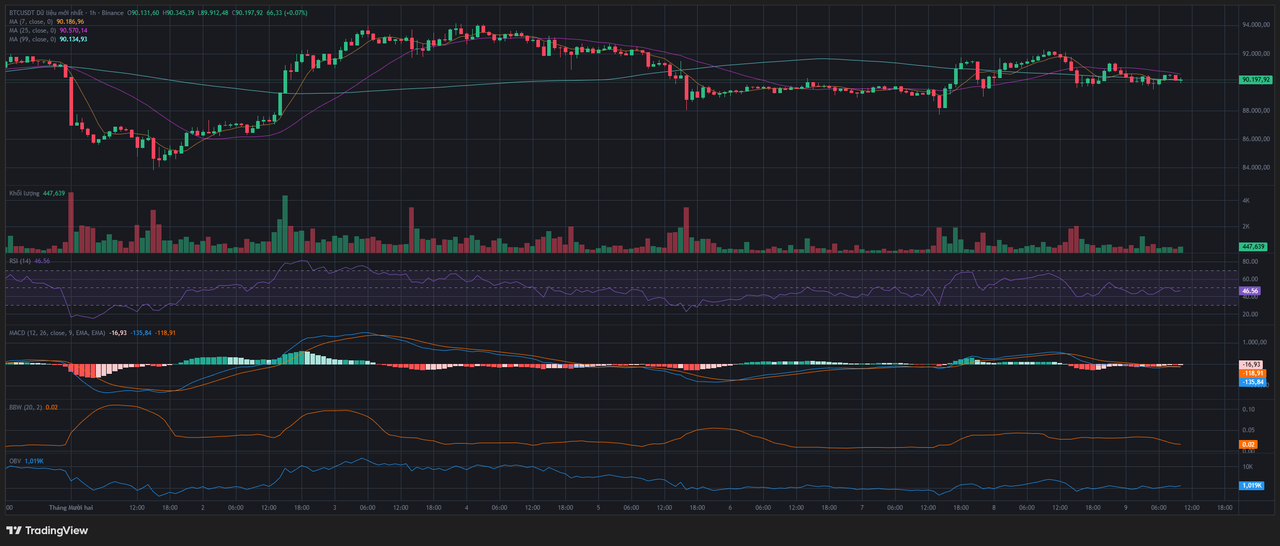Click the low price value L89.912,48
Screen dimensions: 1280x546
pyautogui.click(x=213, y=12)
